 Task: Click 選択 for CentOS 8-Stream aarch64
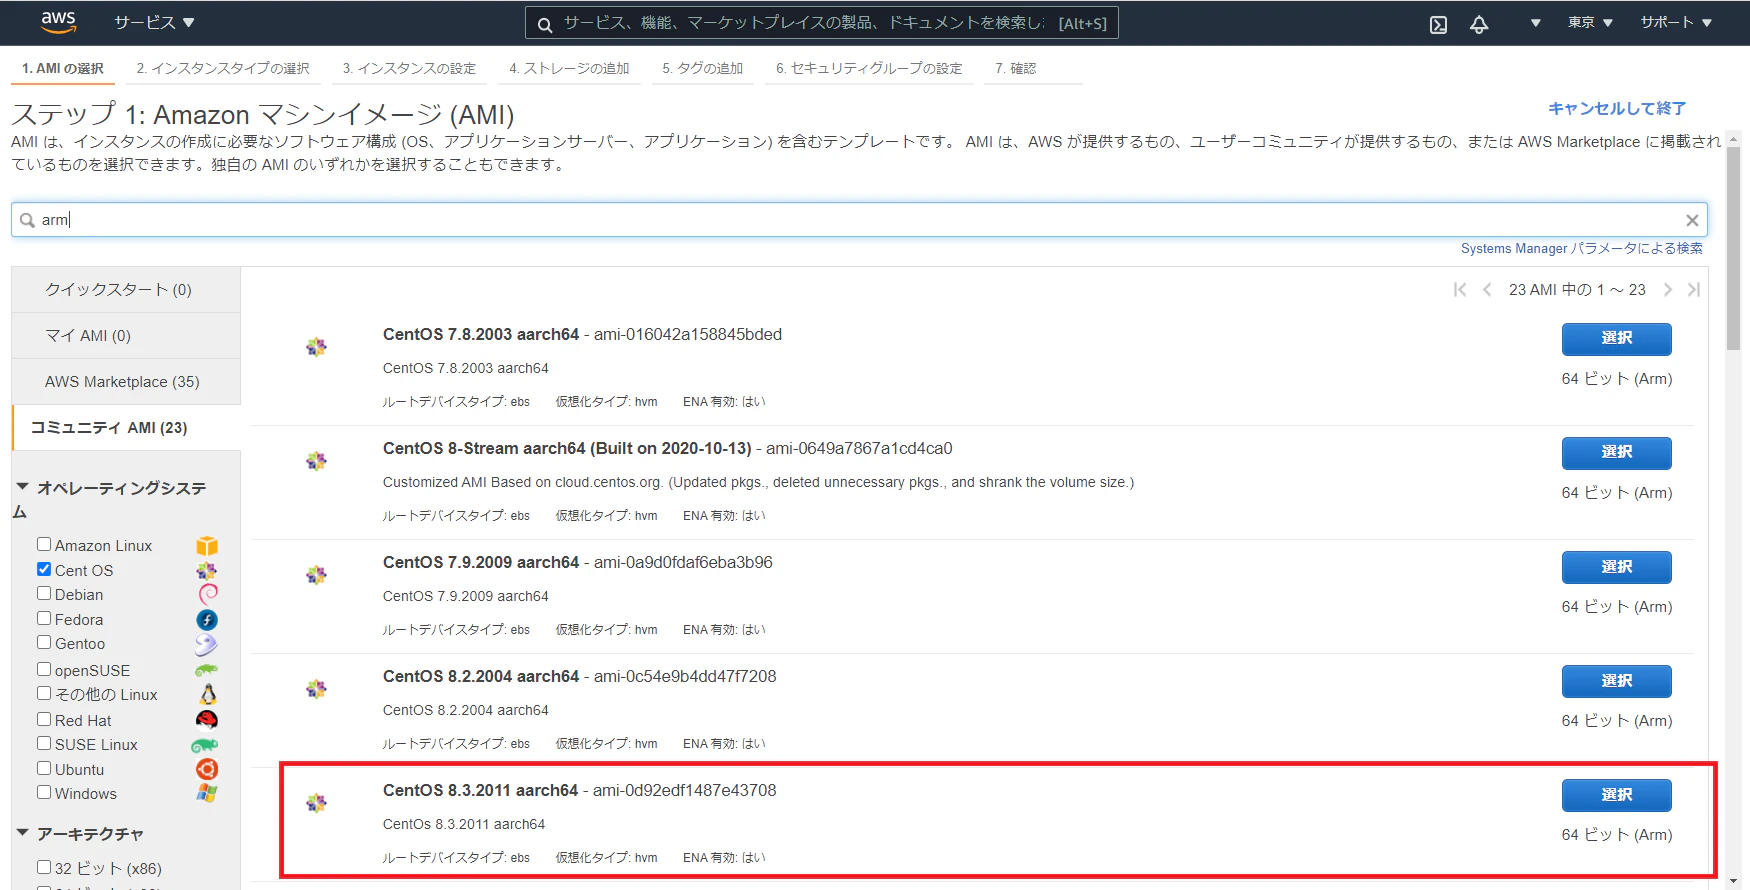pos(1616,453)
